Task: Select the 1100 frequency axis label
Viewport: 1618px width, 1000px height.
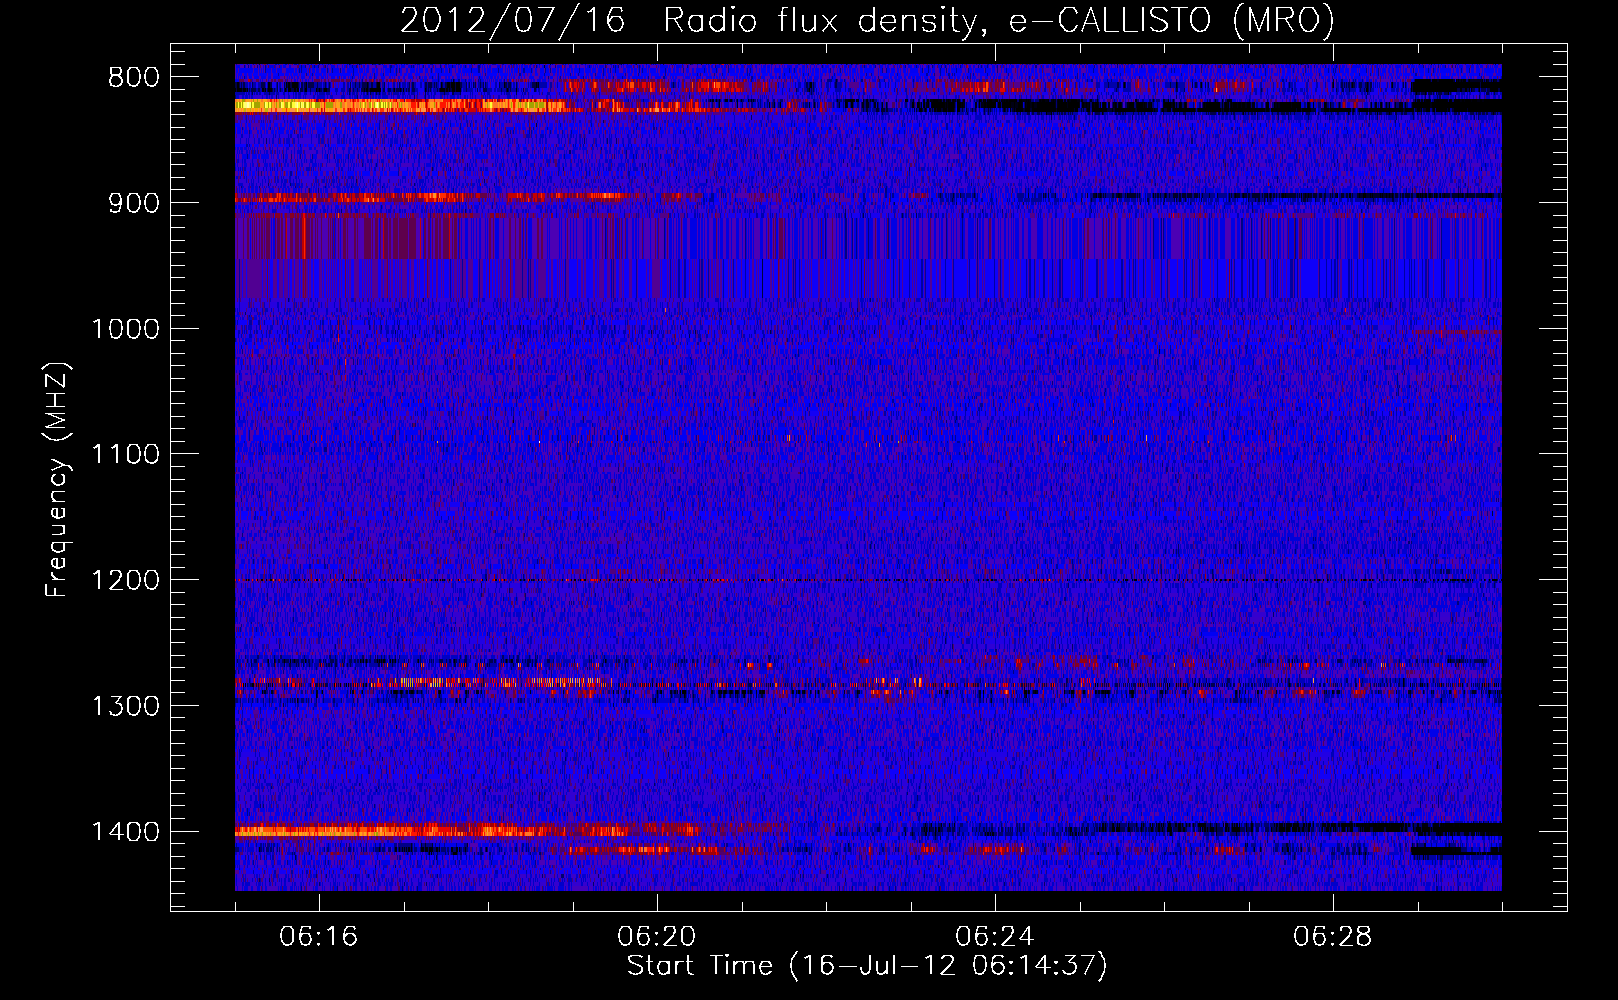Action: (x=125, y=455)
